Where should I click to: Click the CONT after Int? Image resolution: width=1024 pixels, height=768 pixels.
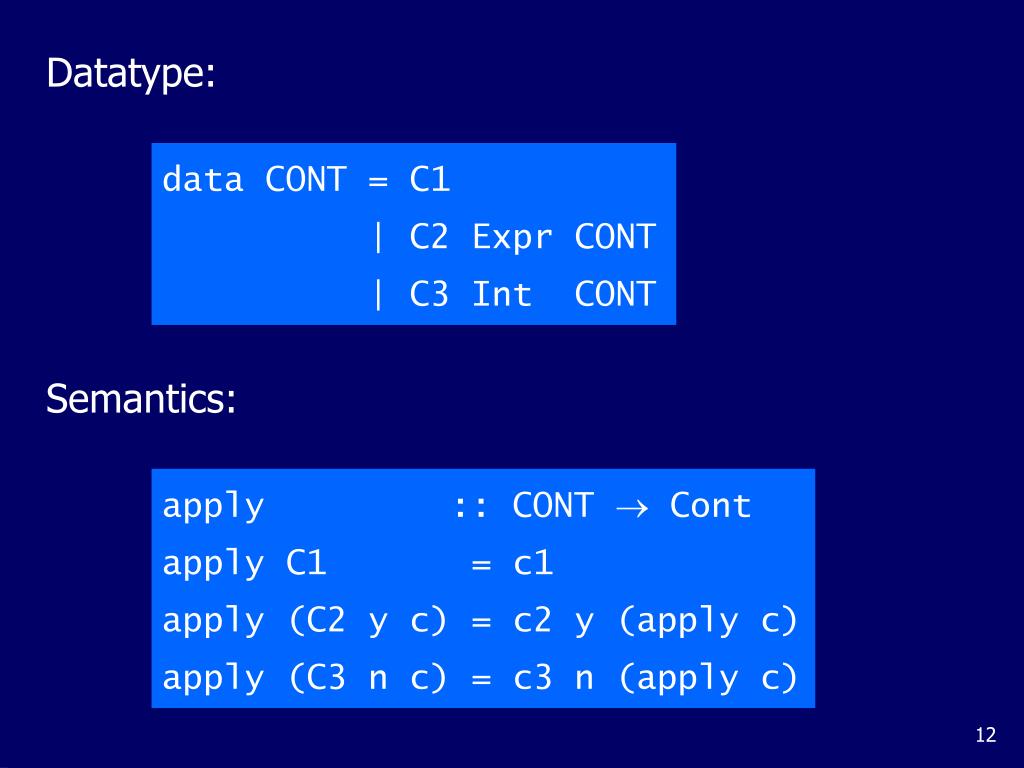[615, 294]
